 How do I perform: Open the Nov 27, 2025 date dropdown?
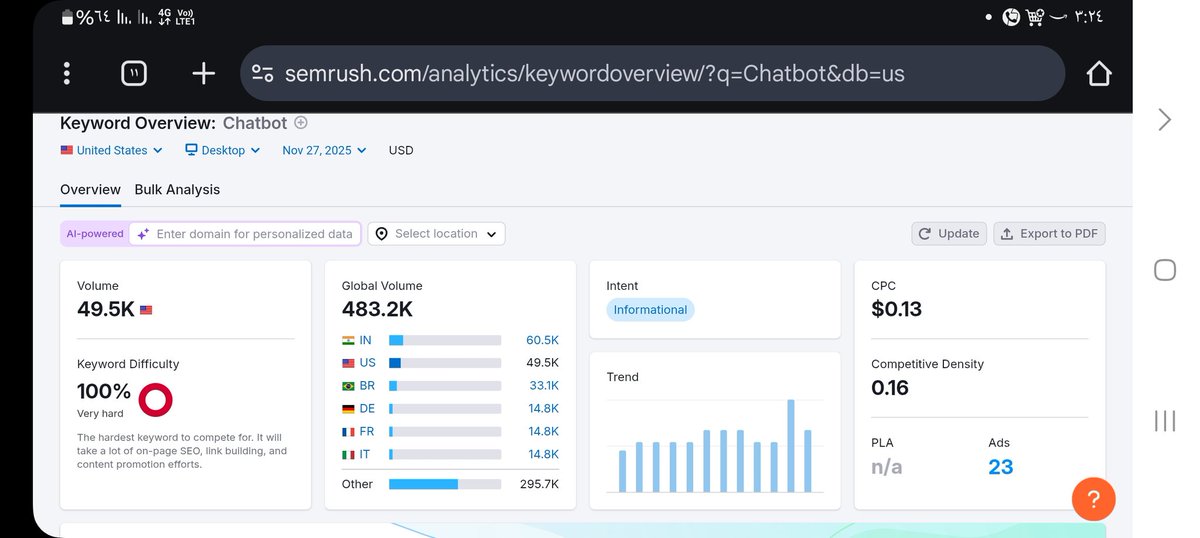(x=324, y=150)
